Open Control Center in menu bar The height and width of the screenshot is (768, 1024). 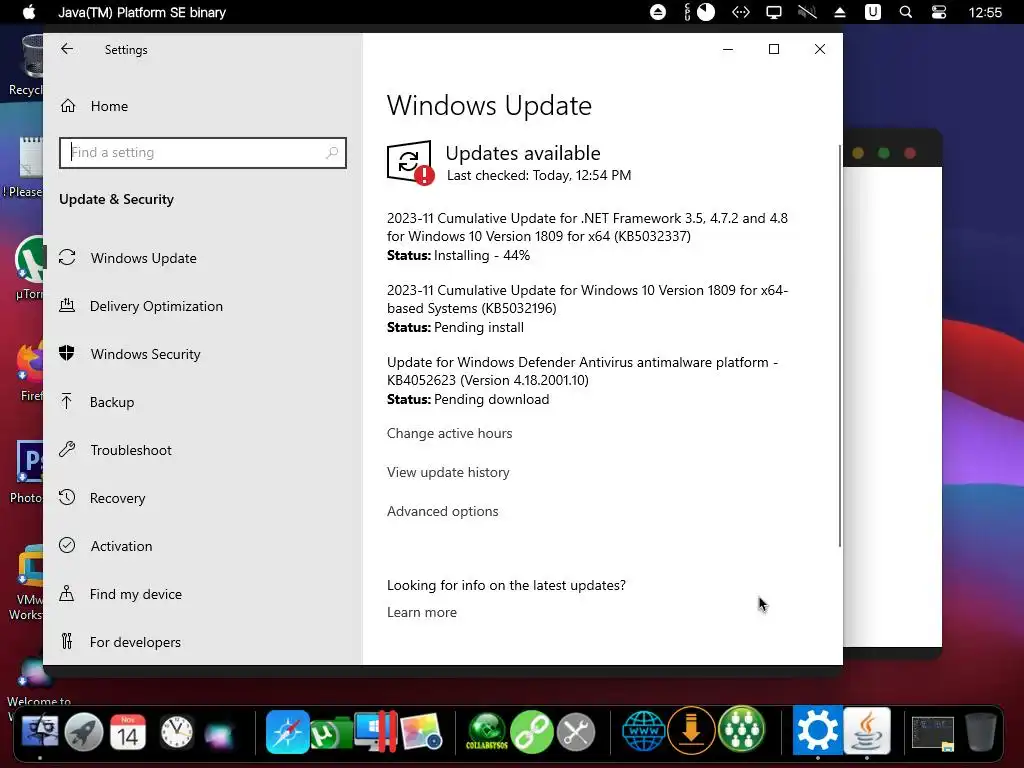939,12
